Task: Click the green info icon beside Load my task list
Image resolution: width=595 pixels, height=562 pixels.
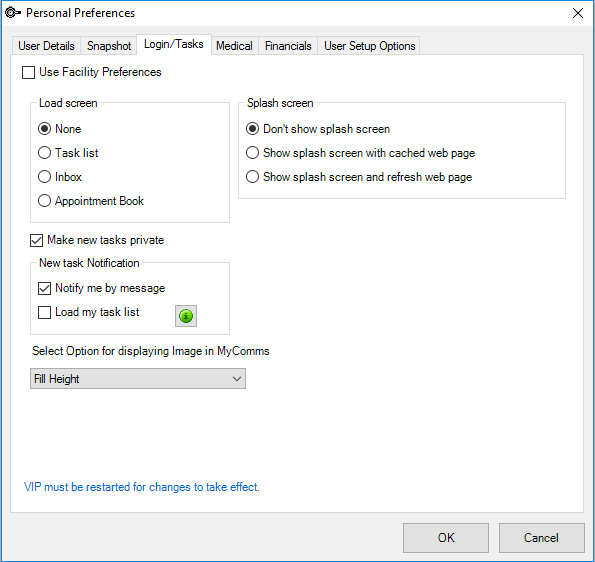Action: 186,316
